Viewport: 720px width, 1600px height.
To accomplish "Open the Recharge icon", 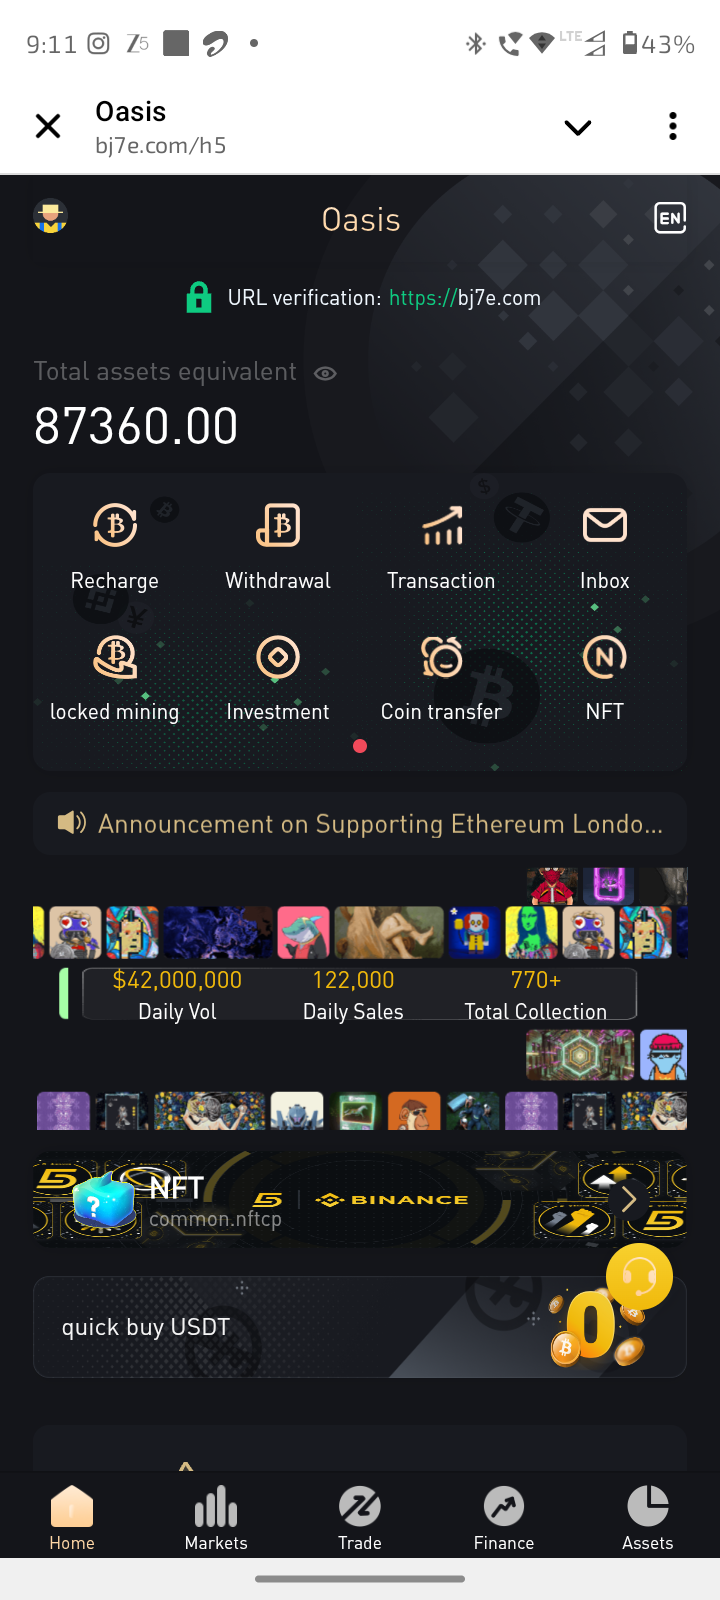I will coord(115,525).
